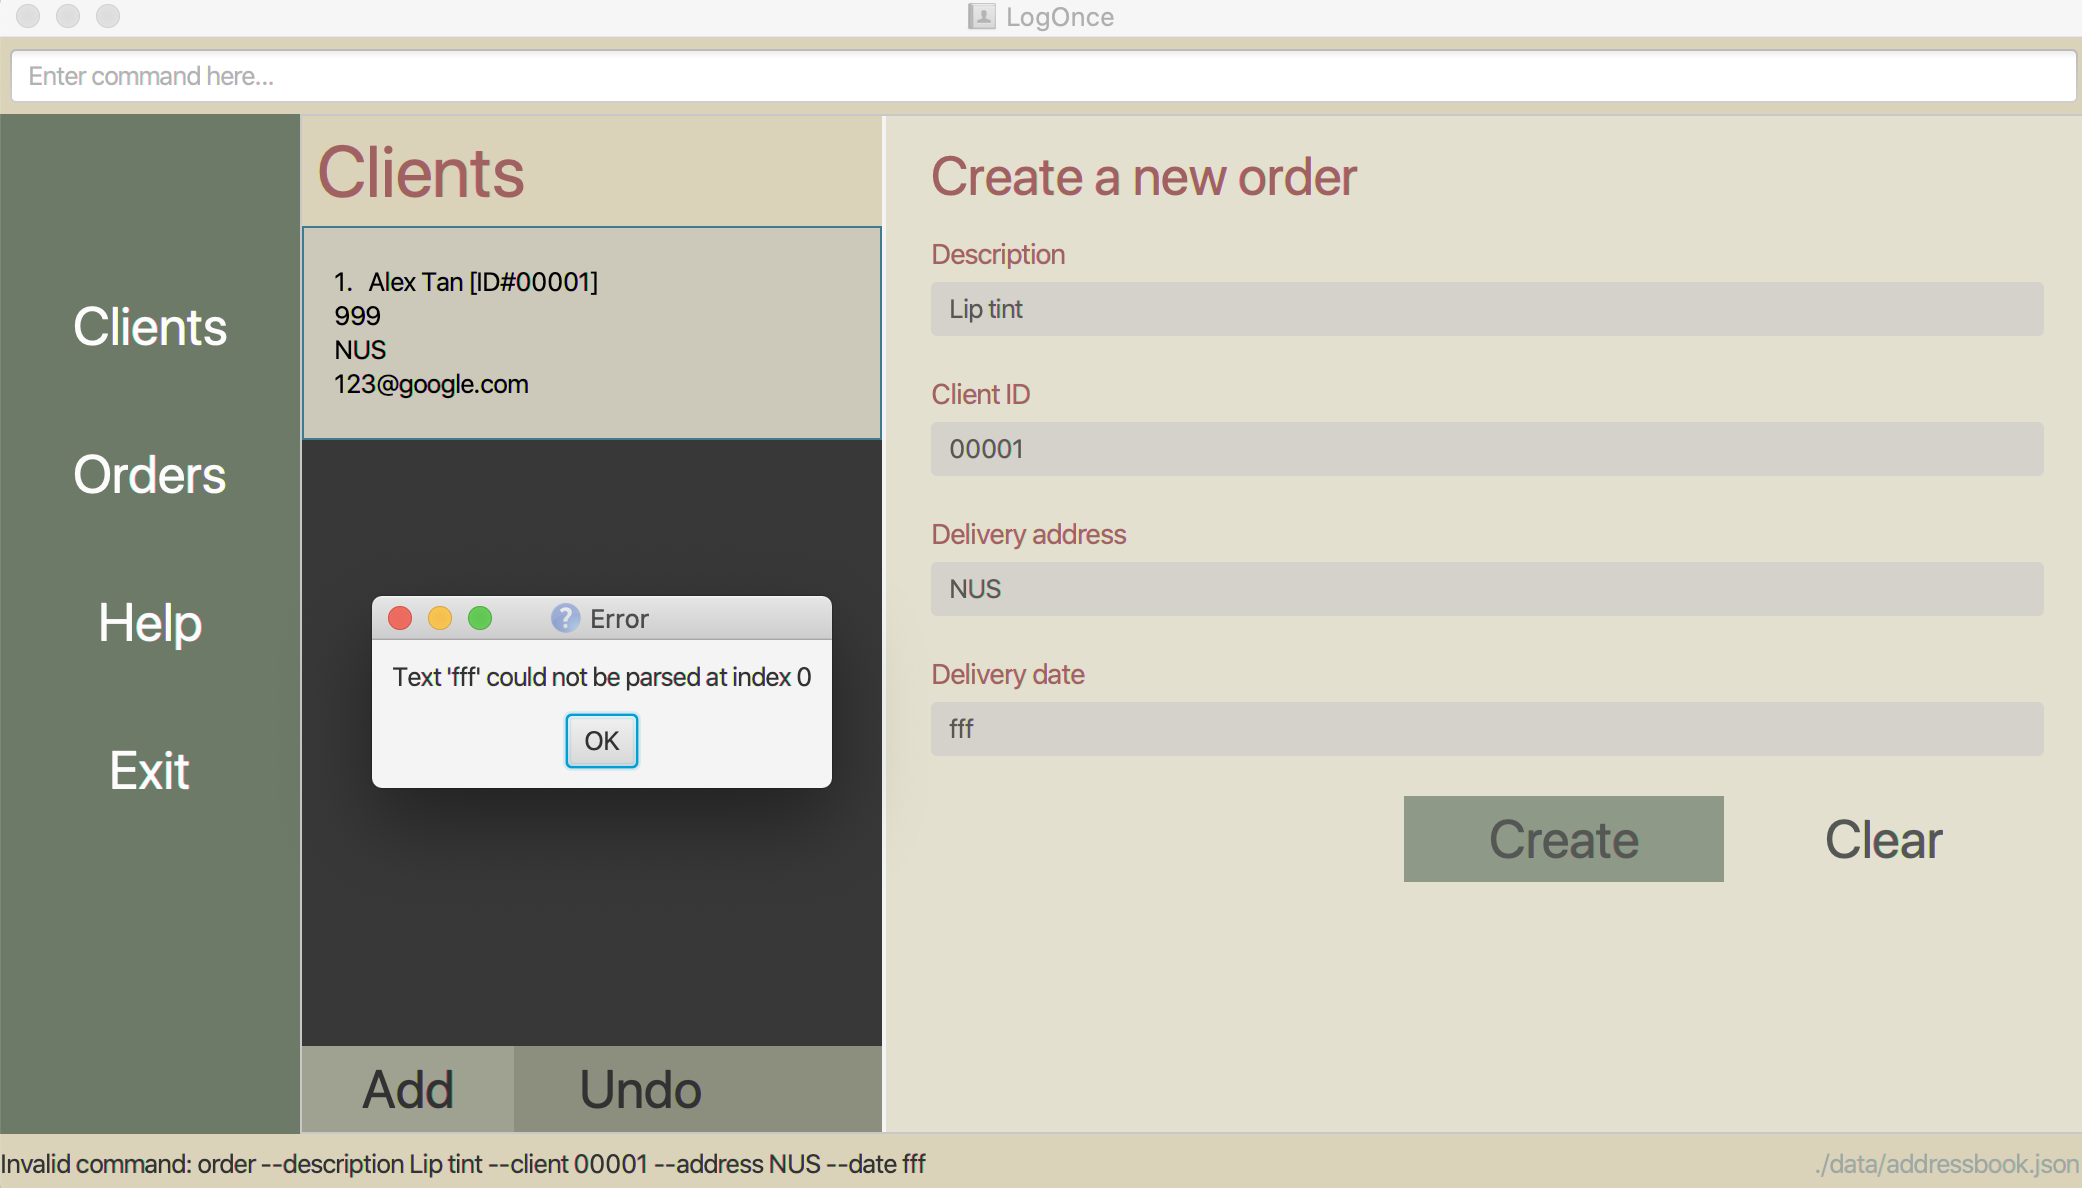Click the LogOnce title bar app icon
This screenshot has height=1188, width=2082.
pyautogui.click(x=981, y=16)
